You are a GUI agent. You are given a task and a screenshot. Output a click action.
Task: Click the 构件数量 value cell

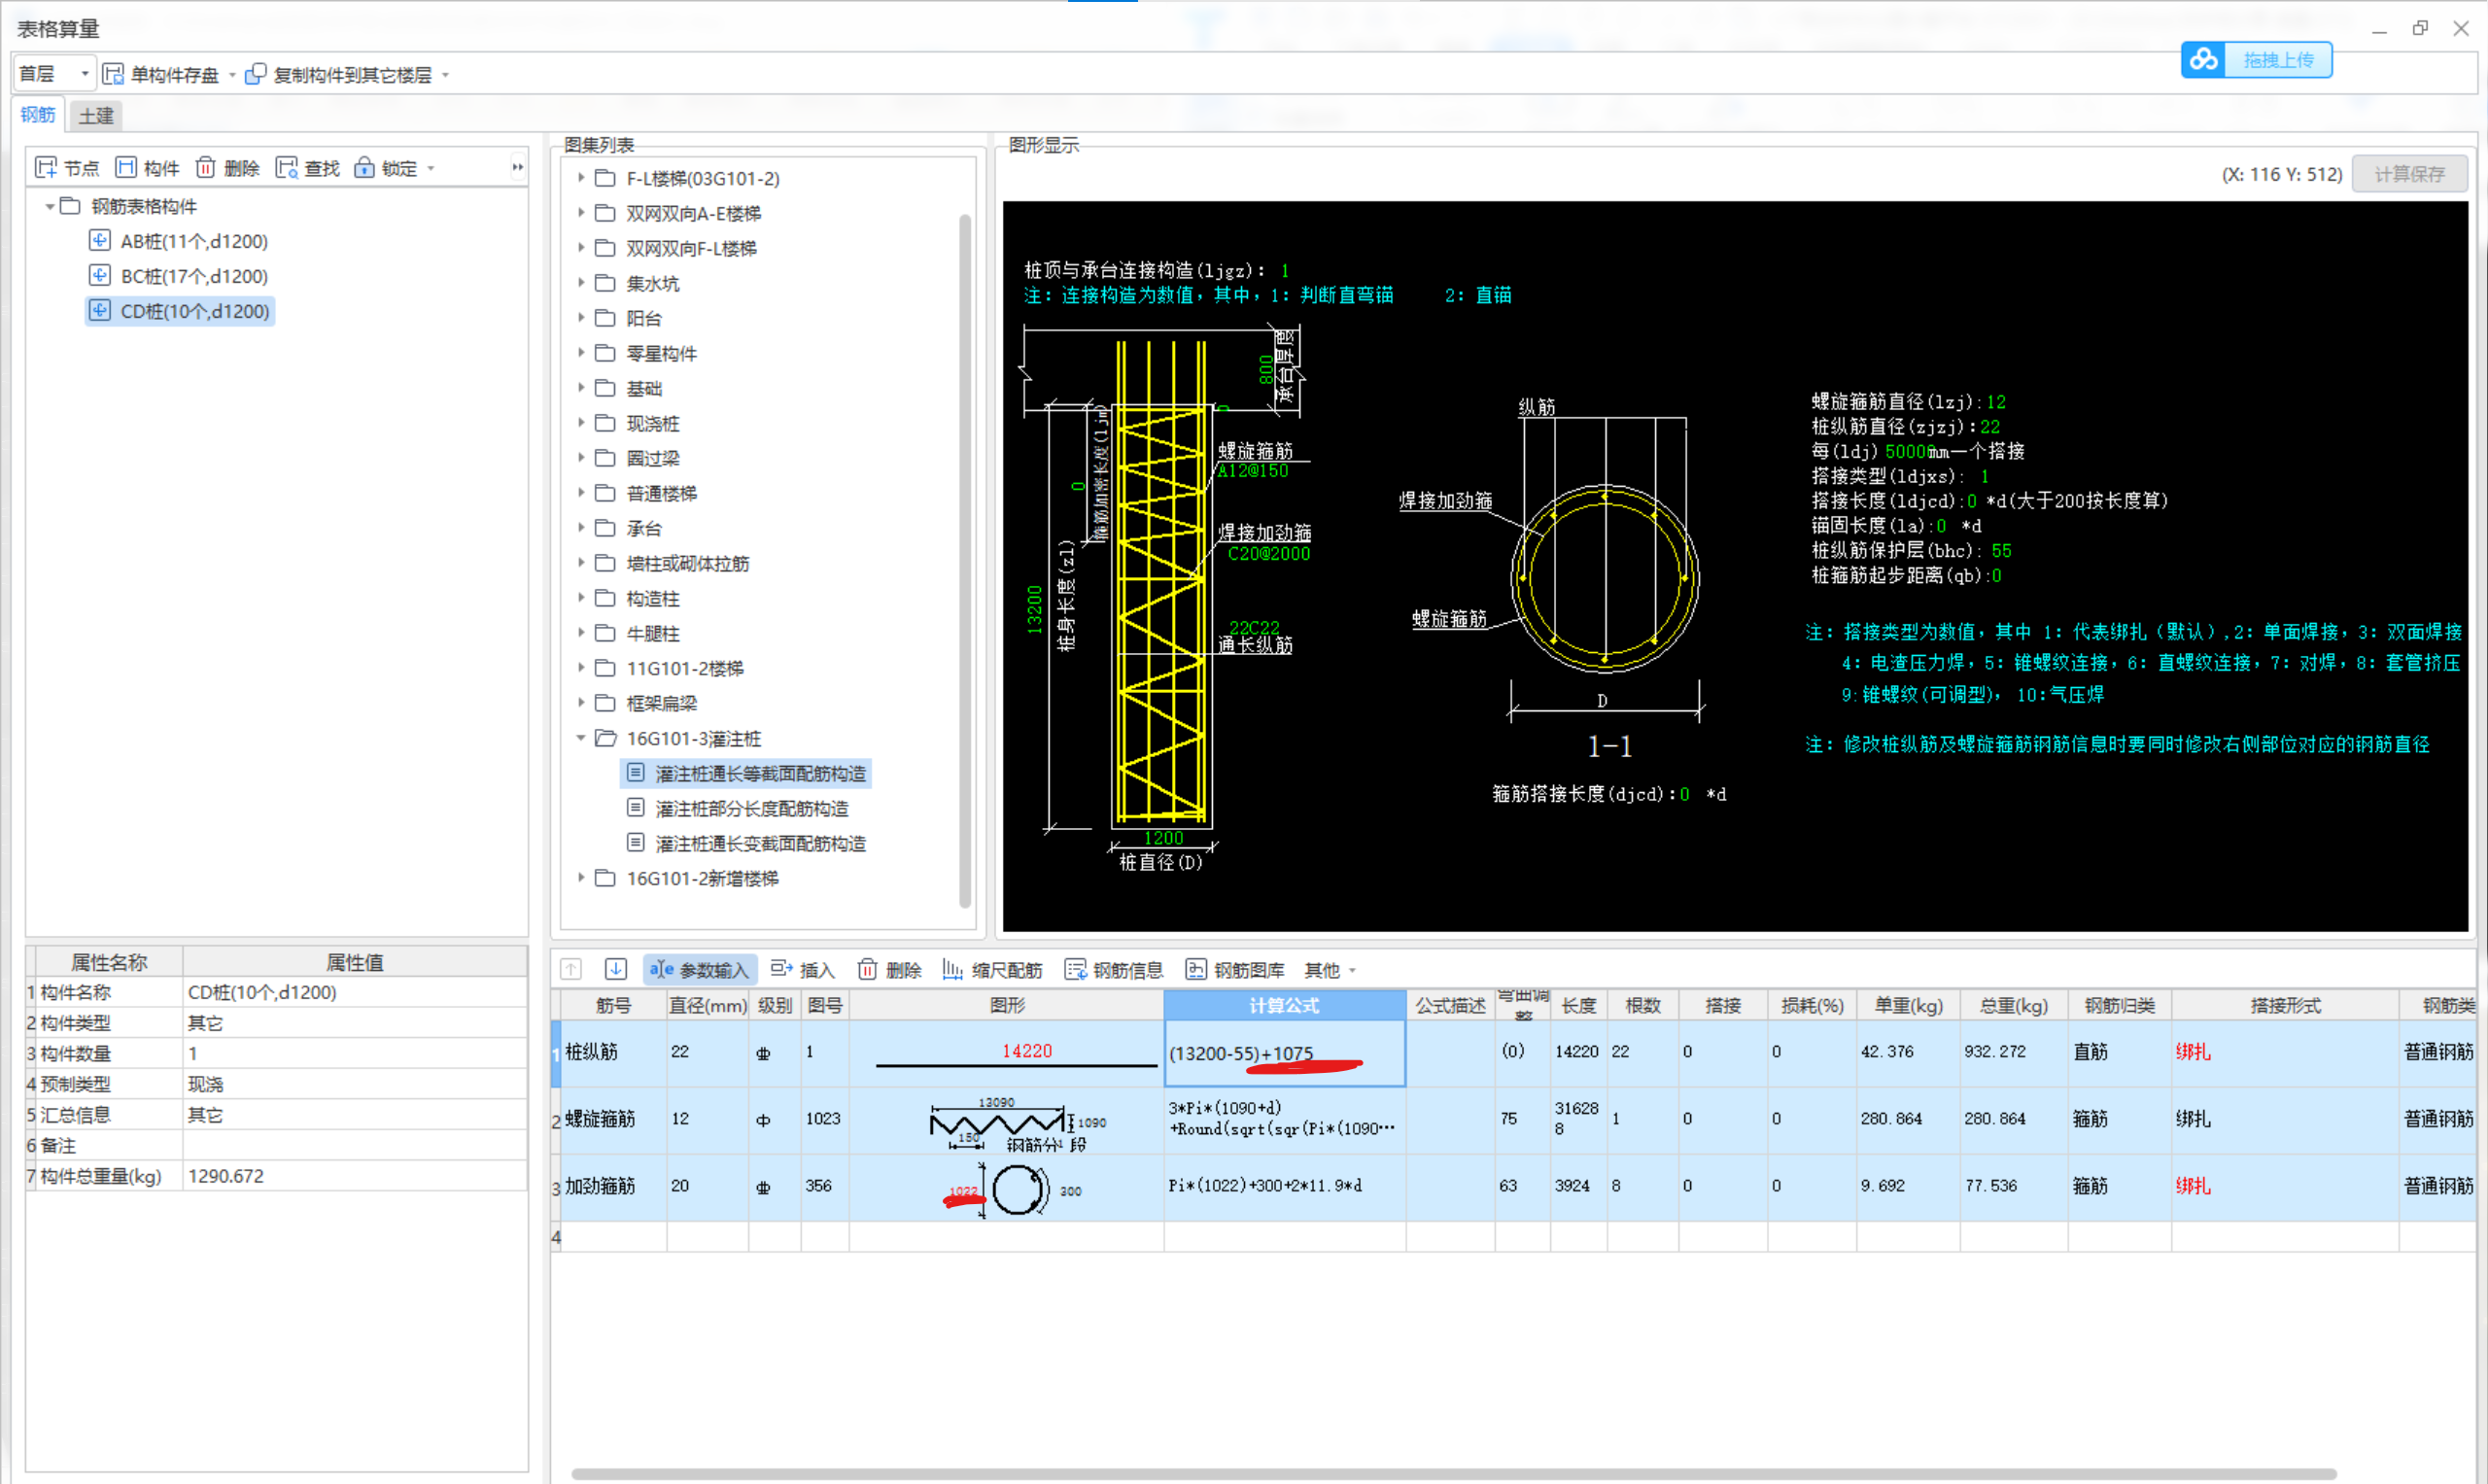click(x=354, y=1053)
